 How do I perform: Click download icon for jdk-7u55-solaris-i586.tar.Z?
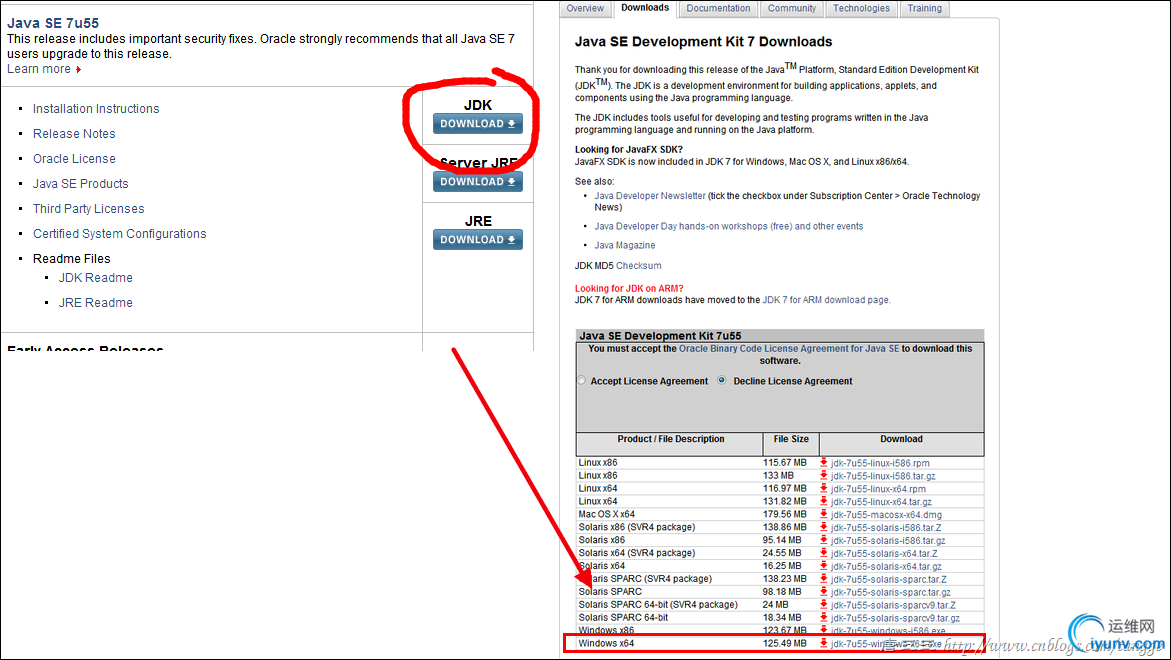(824, 527)
